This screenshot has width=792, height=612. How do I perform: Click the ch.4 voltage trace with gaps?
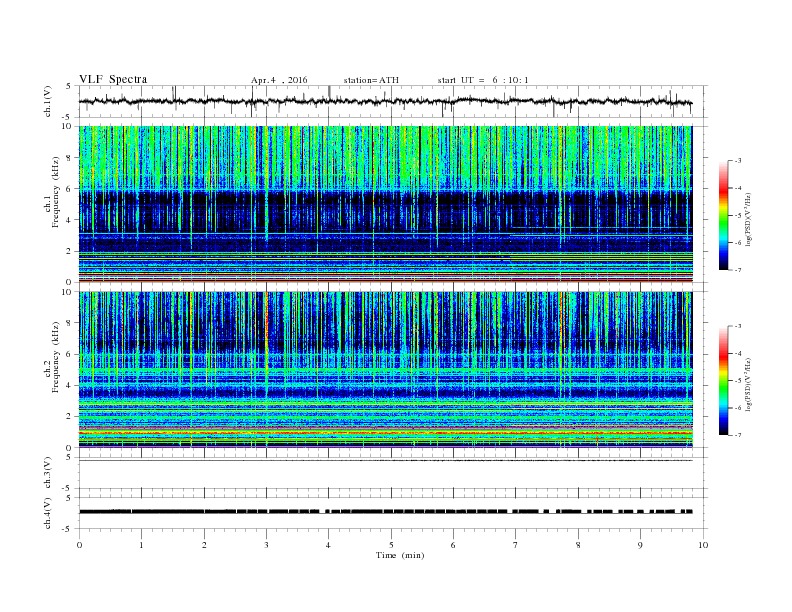(385, 512)
